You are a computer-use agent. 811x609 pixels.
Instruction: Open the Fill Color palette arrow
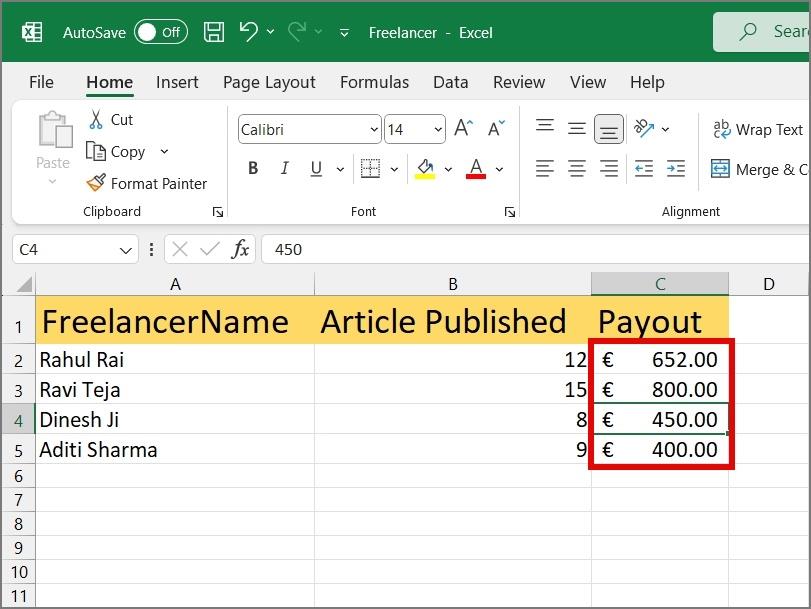click(x=448, y=169)
